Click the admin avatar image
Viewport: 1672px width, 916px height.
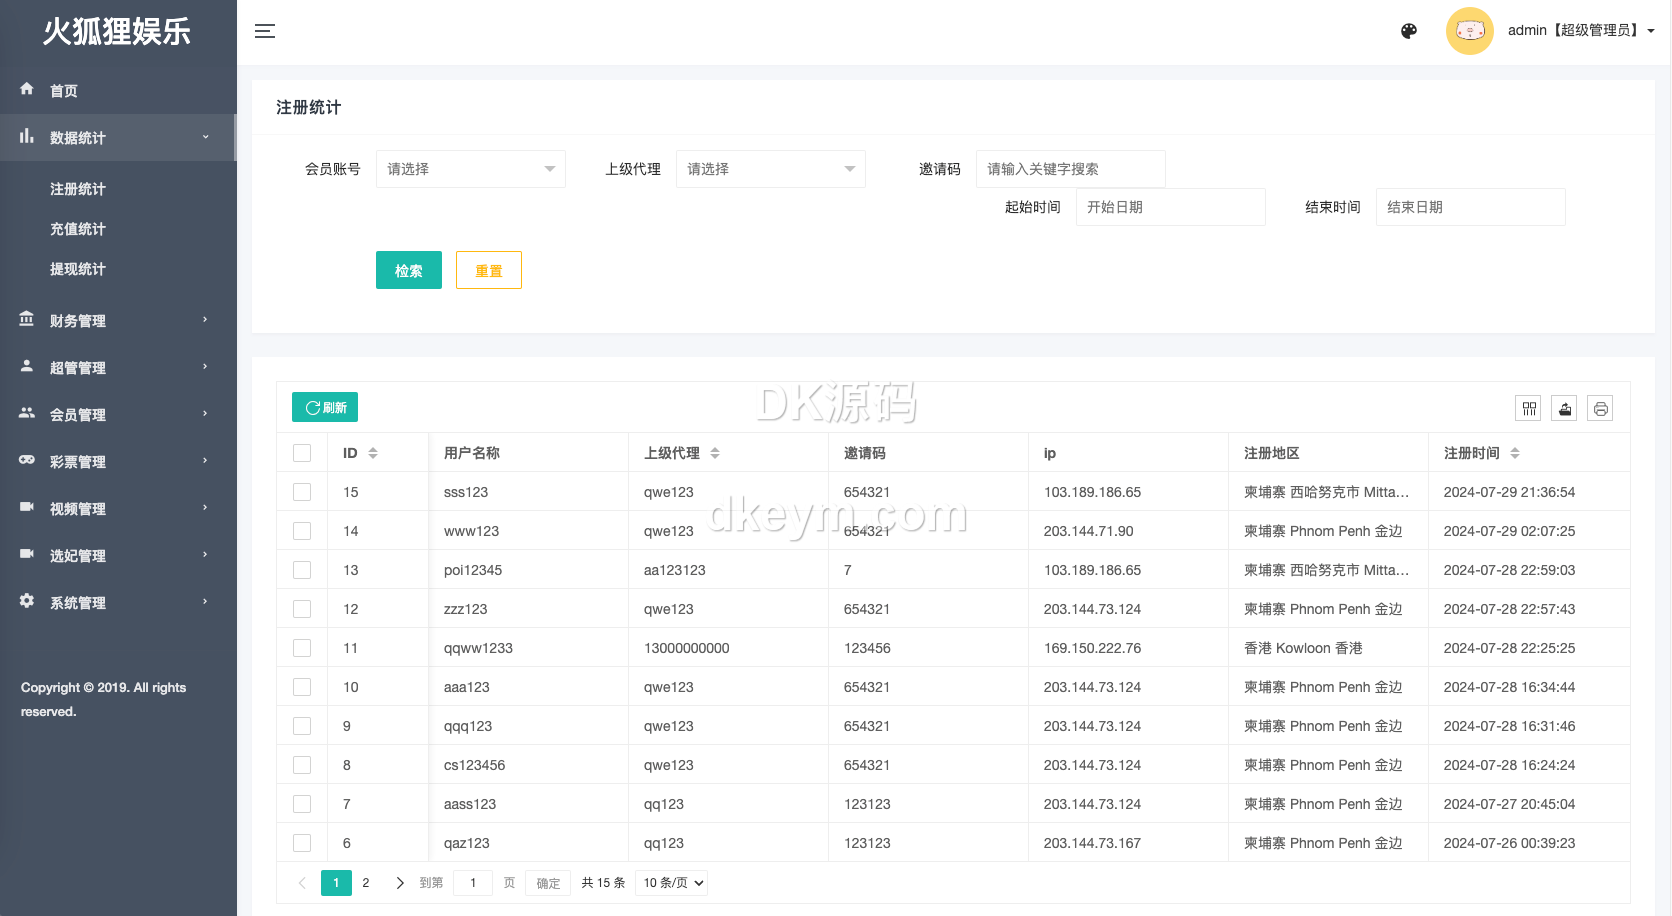(1469, 31)
